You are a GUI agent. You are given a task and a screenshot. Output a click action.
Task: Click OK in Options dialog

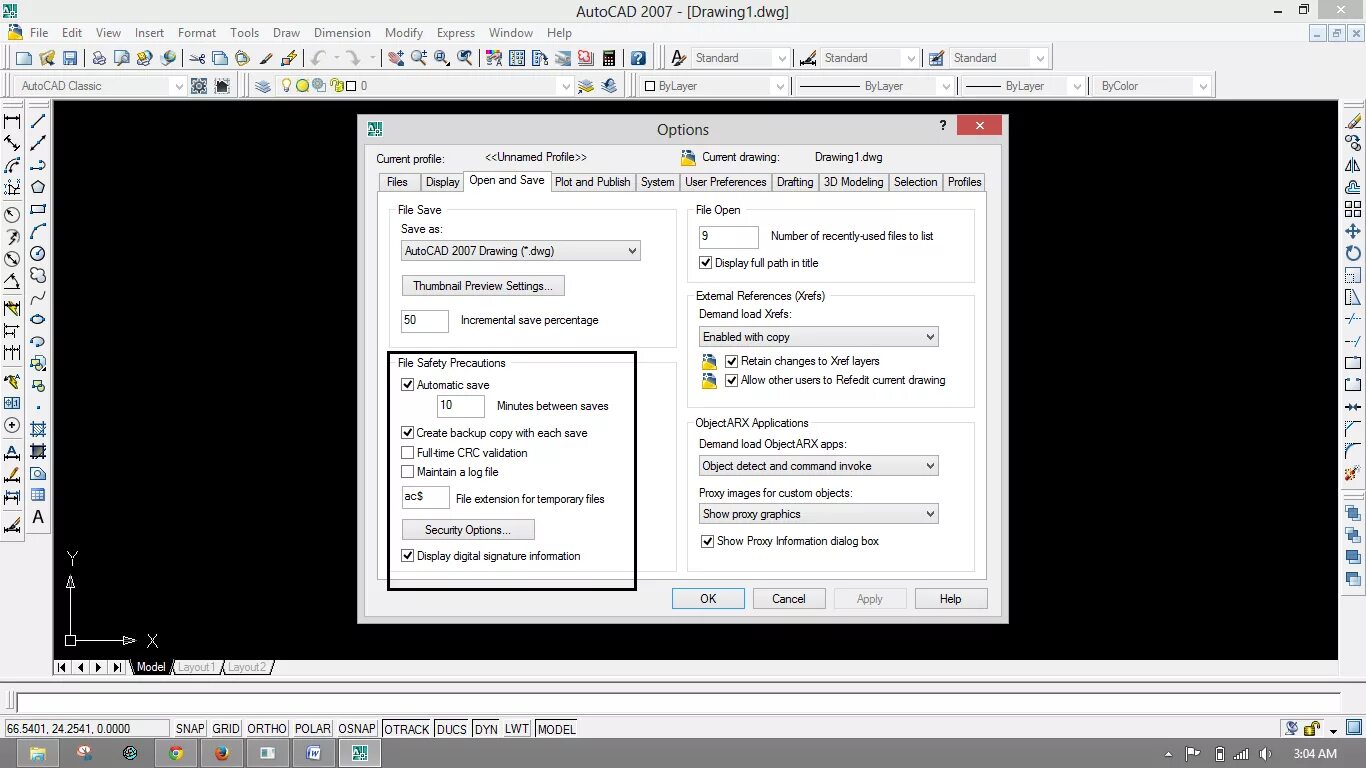click(x=708, y=599)
